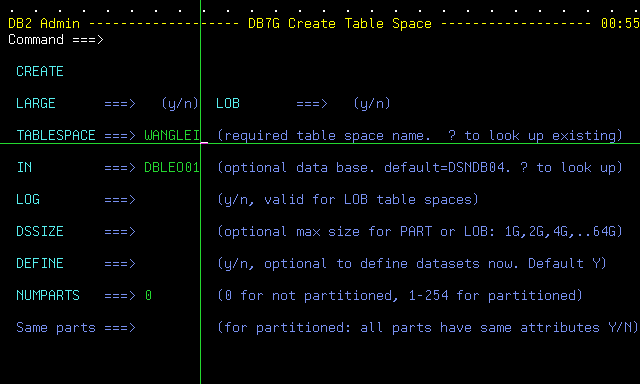Click the (y/n) hint next to LOB

[372, 104]
